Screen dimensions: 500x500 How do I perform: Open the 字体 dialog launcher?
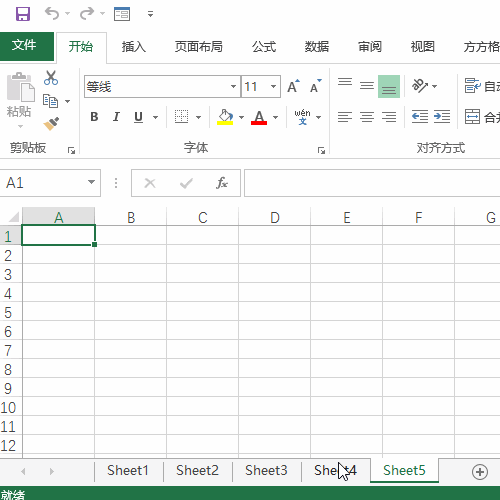pos(321,151)
